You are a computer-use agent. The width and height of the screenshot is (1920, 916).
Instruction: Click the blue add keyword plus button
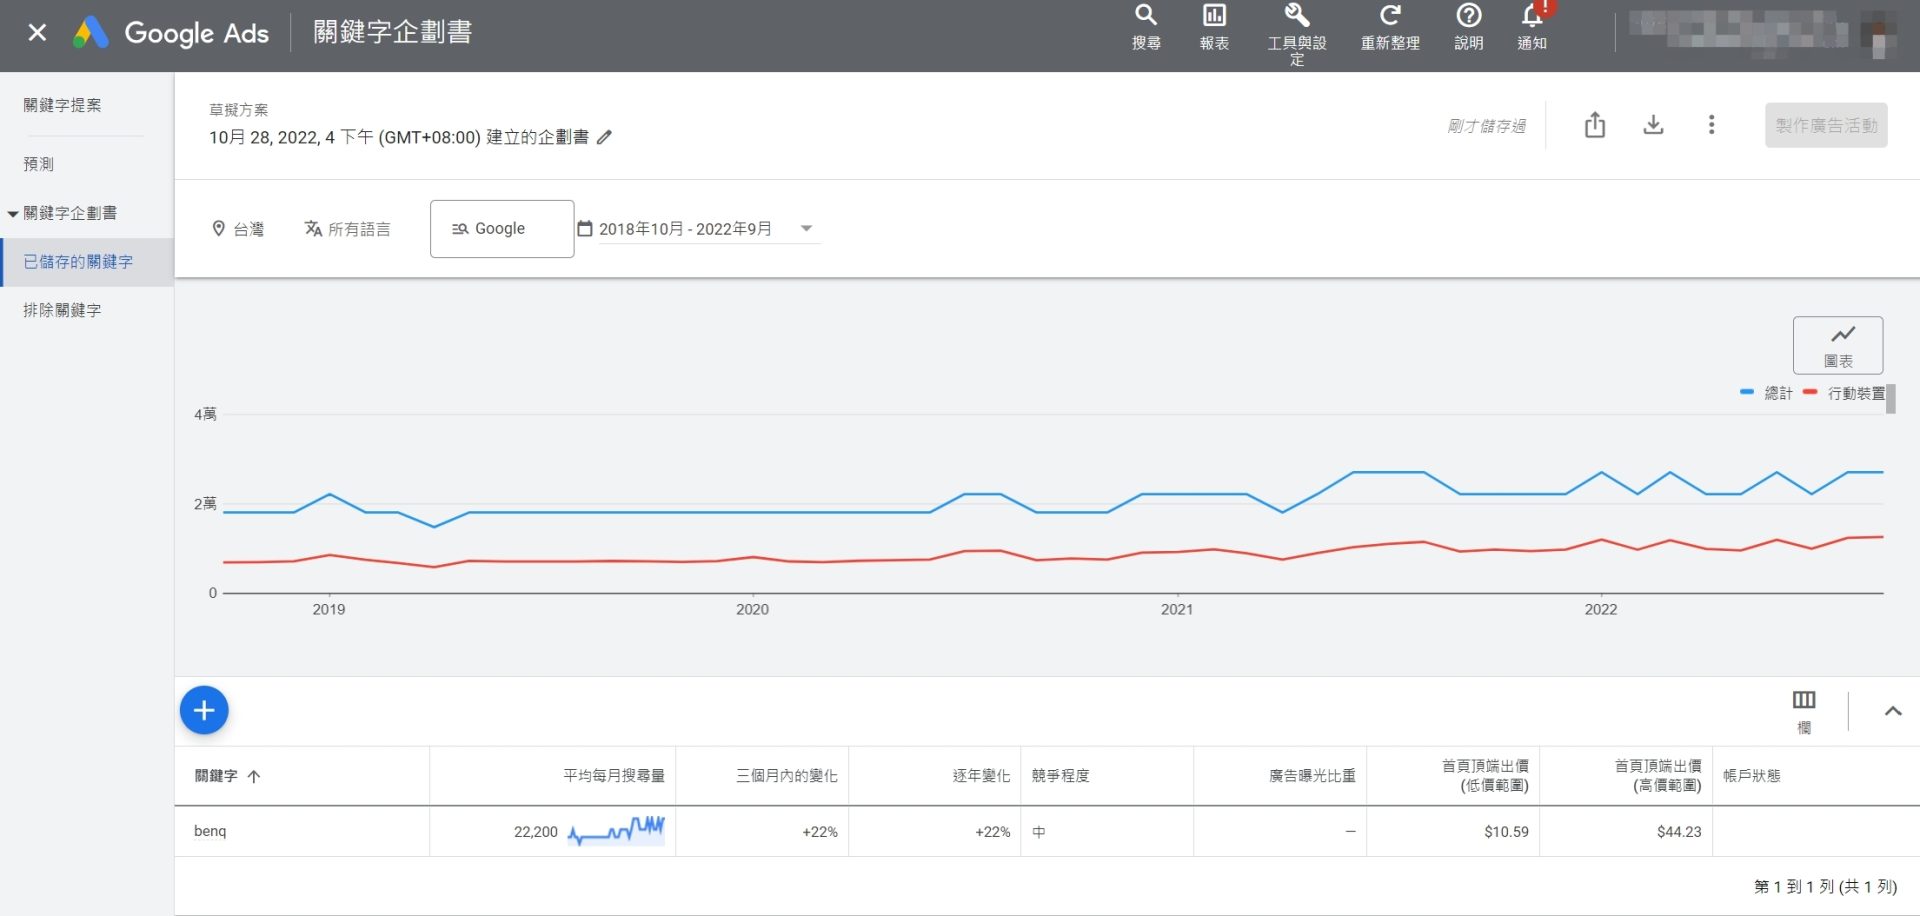(204, 710)
